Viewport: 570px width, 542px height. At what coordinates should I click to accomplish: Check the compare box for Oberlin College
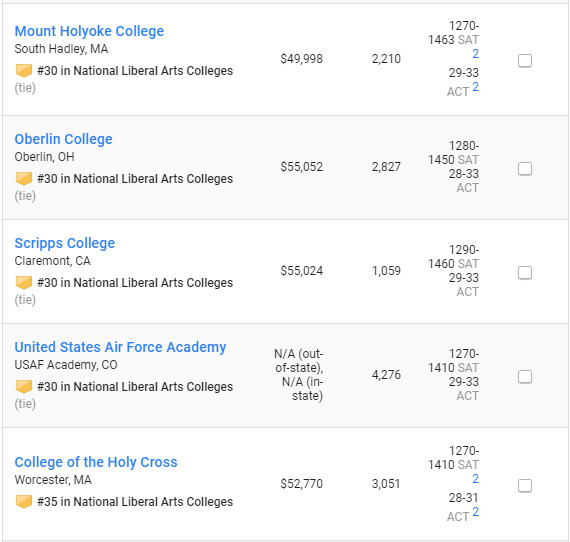[x=525, y=169]
